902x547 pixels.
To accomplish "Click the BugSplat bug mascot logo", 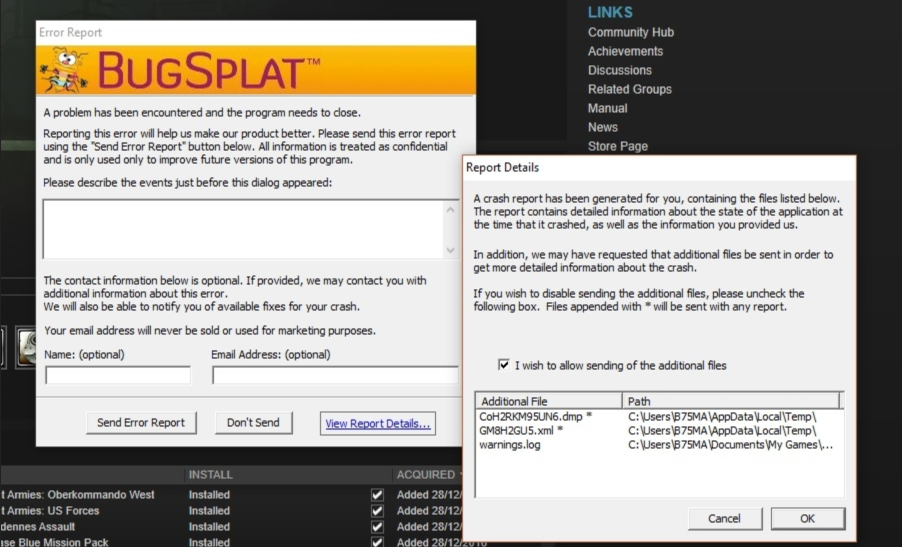I will pos(64,70).
